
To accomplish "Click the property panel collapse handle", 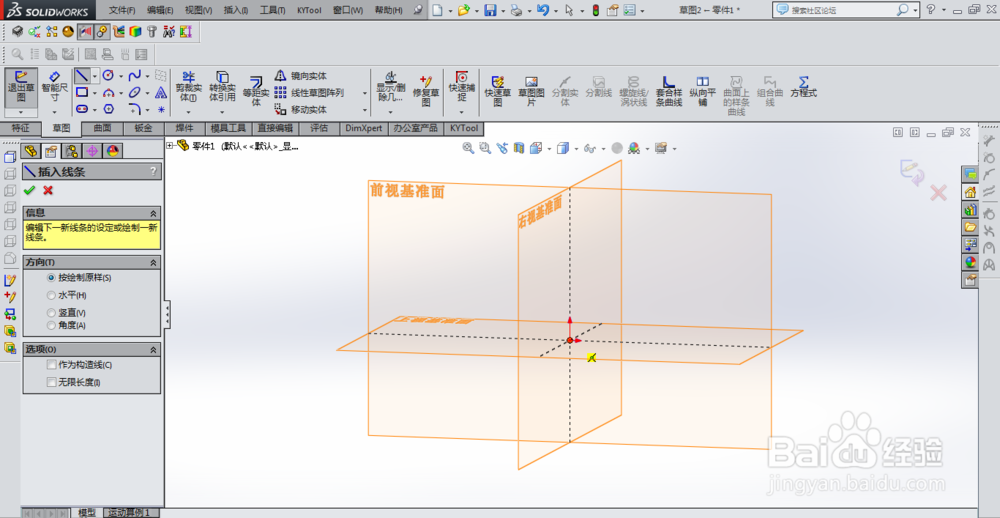I will [x=166, y=314].
